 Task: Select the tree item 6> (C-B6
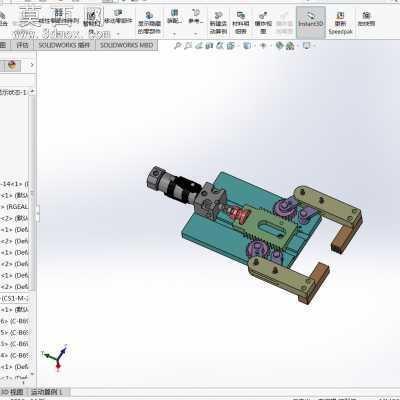coord(14,321)
